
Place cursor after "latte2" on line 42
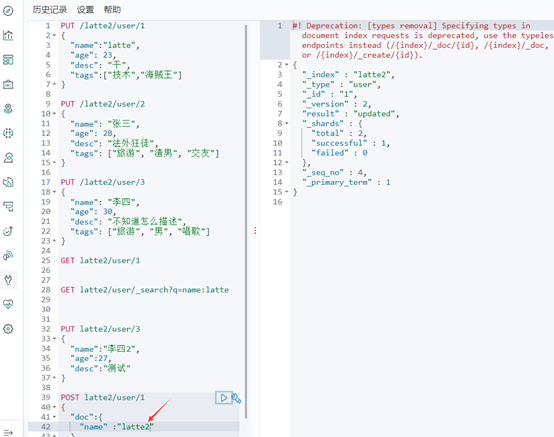point(151,427)
